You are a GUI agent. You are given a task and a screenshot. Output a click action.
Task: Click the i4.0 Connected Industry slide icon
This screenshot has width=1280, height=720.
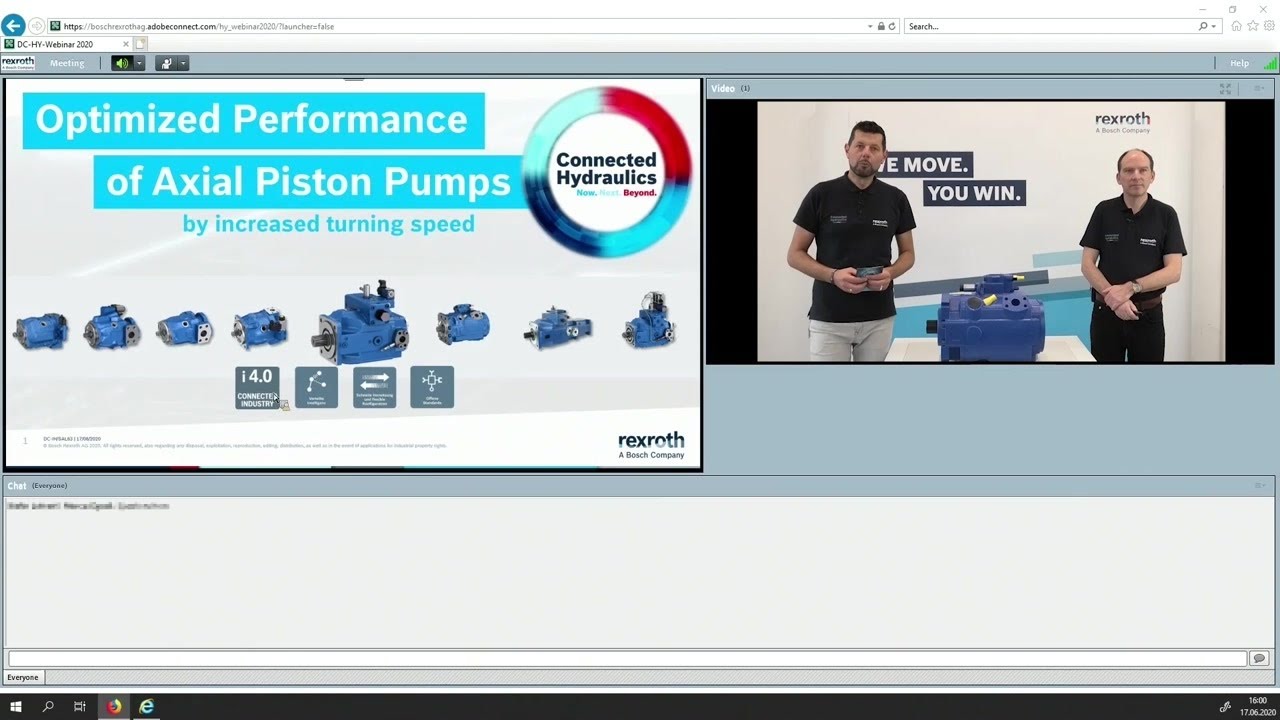257,388
